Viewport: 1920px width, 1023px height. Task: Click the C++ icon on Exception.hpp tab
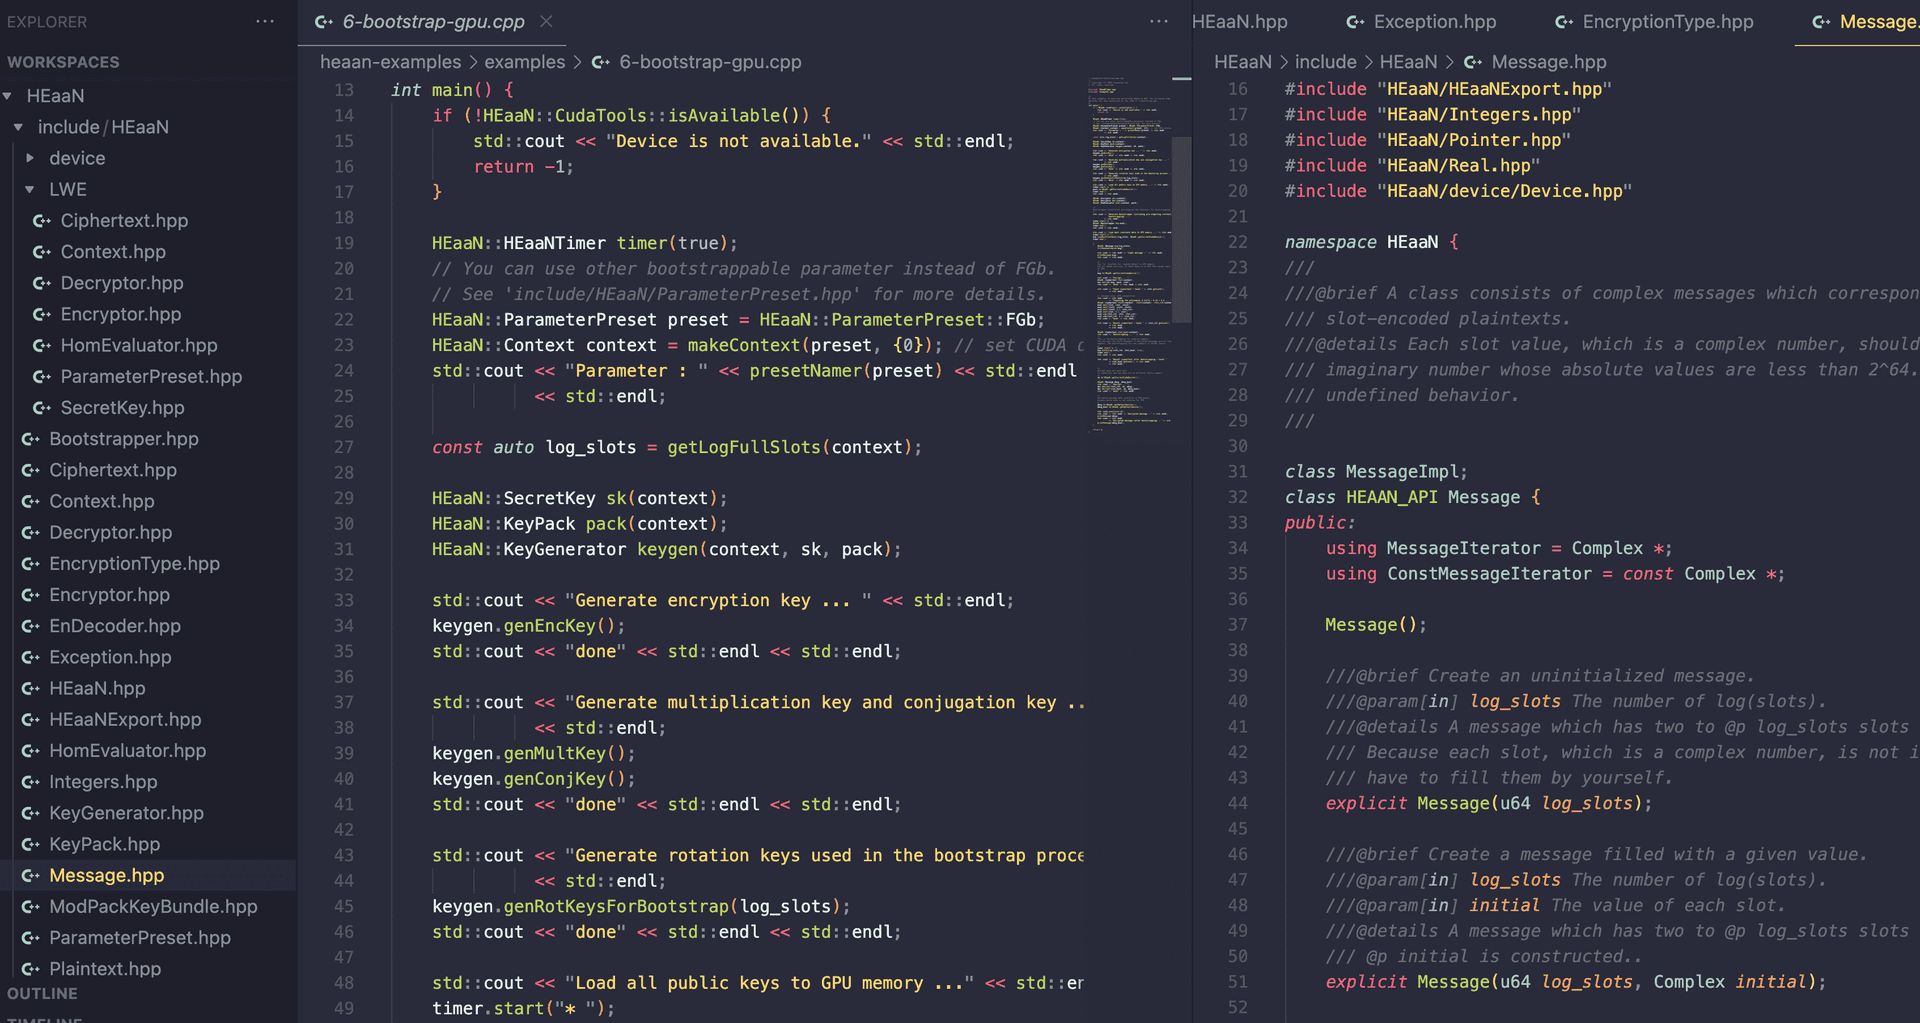[x=1355, y=22]
